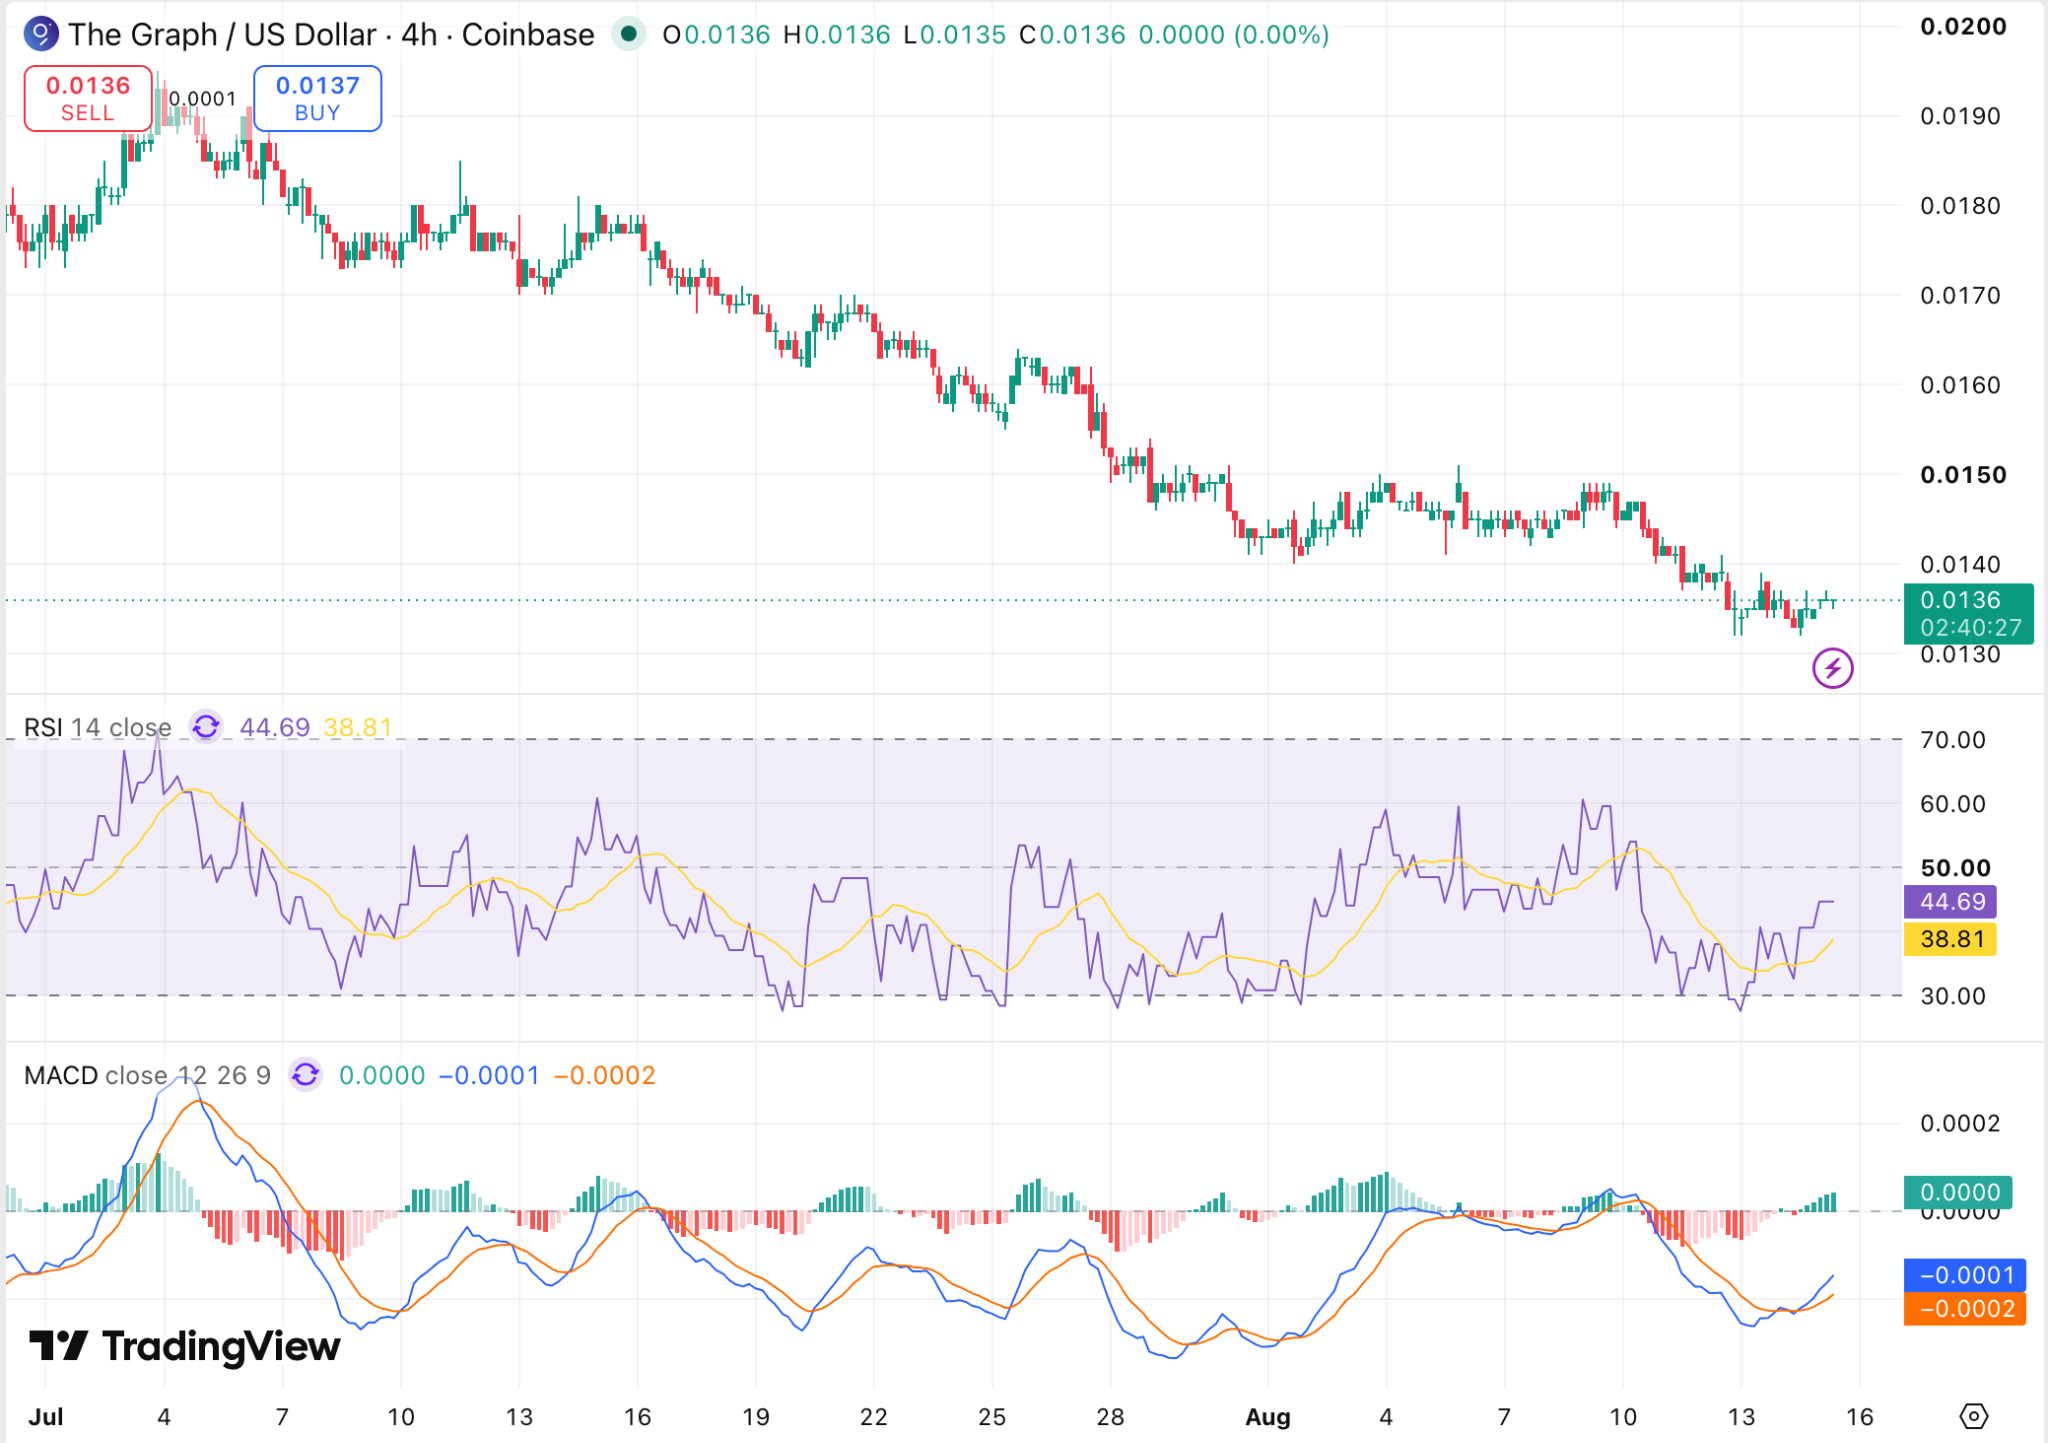
Task: Click the low price L0.0135 readout
Action: [x=954, y=35]
